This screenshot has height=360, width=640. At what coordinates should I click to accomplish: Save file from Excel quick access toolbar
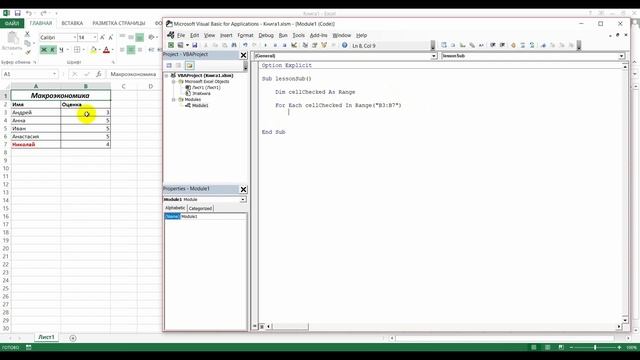[18, 13]
